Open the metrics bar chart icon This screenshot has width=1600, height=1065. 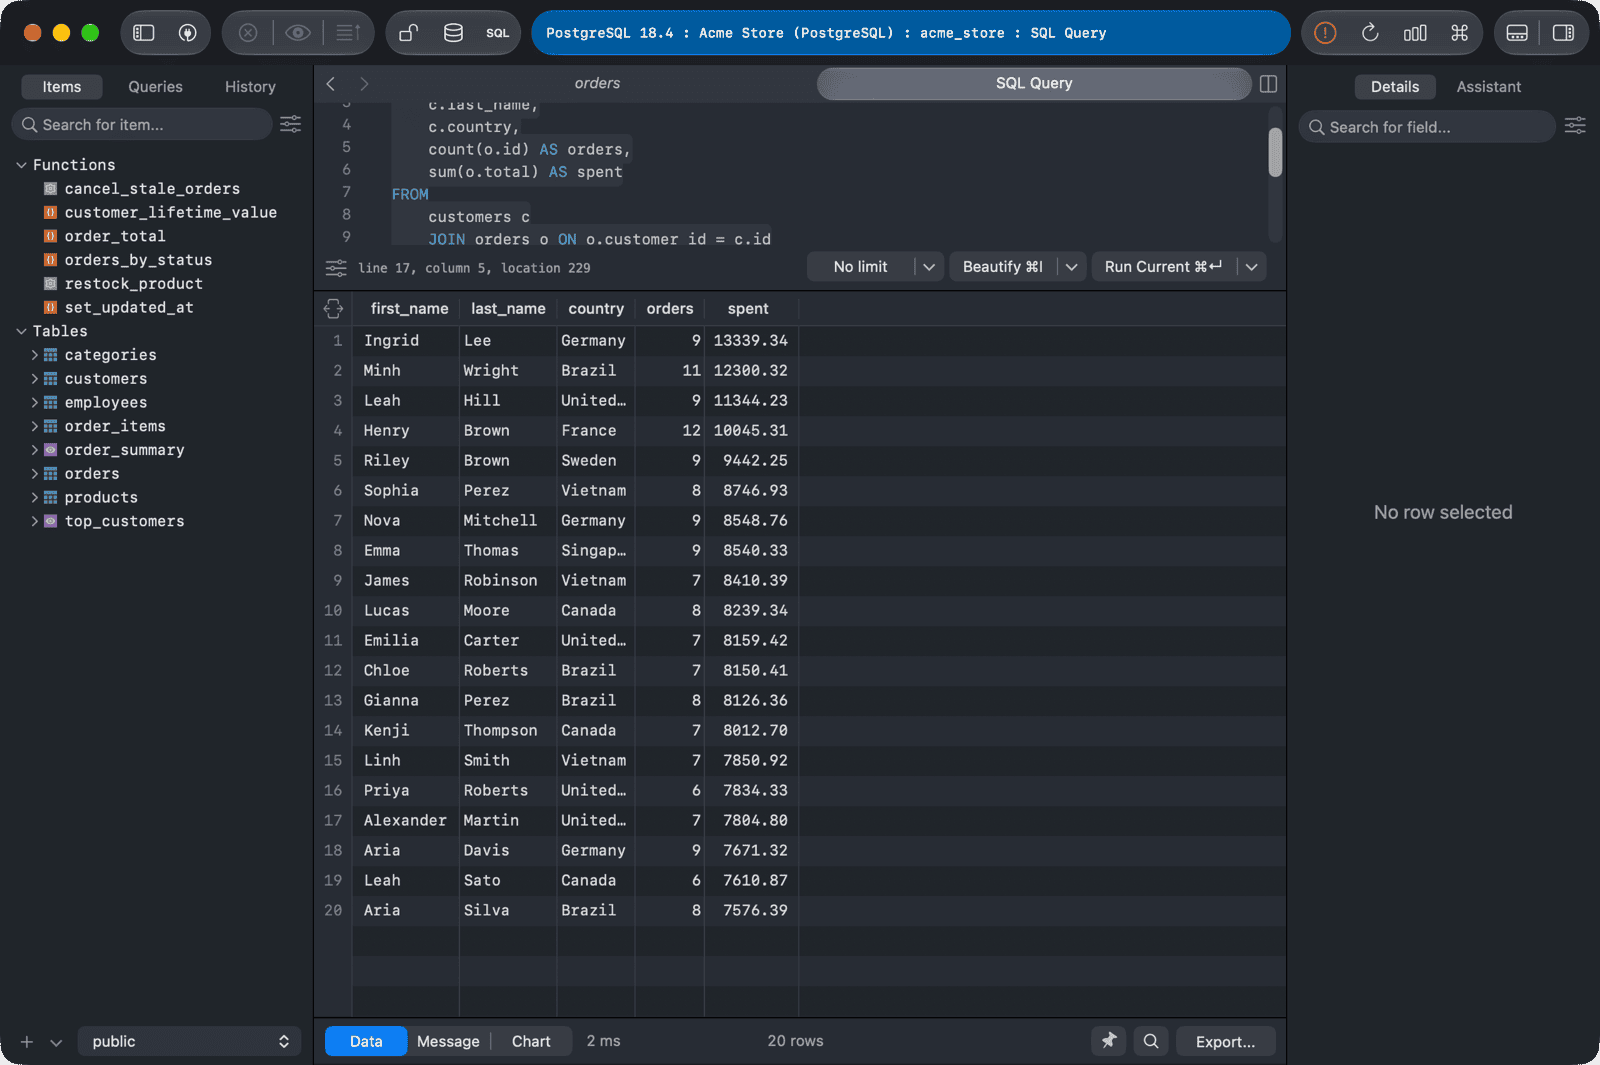point(1415,33)
